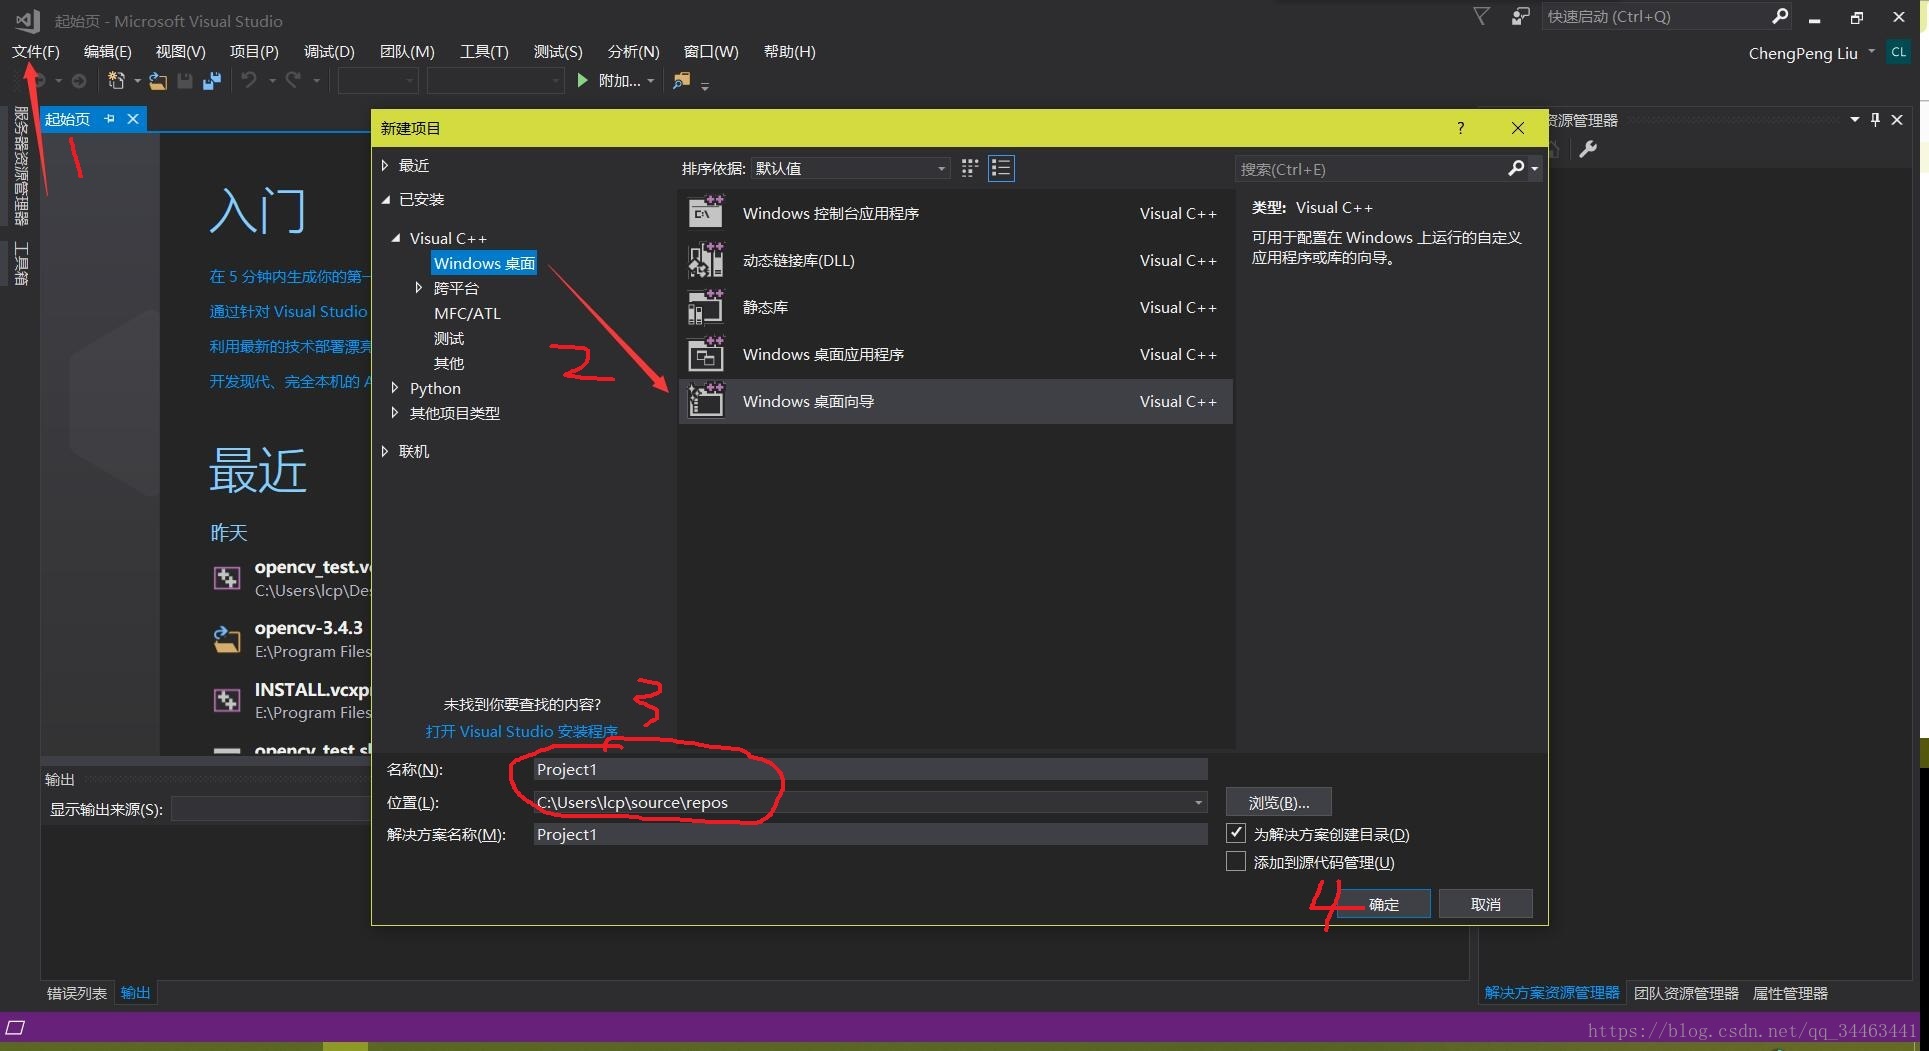The image size is (1929, 1051).
Task: Click the Find in Files toolbar icon
Action: coord(682,80)
